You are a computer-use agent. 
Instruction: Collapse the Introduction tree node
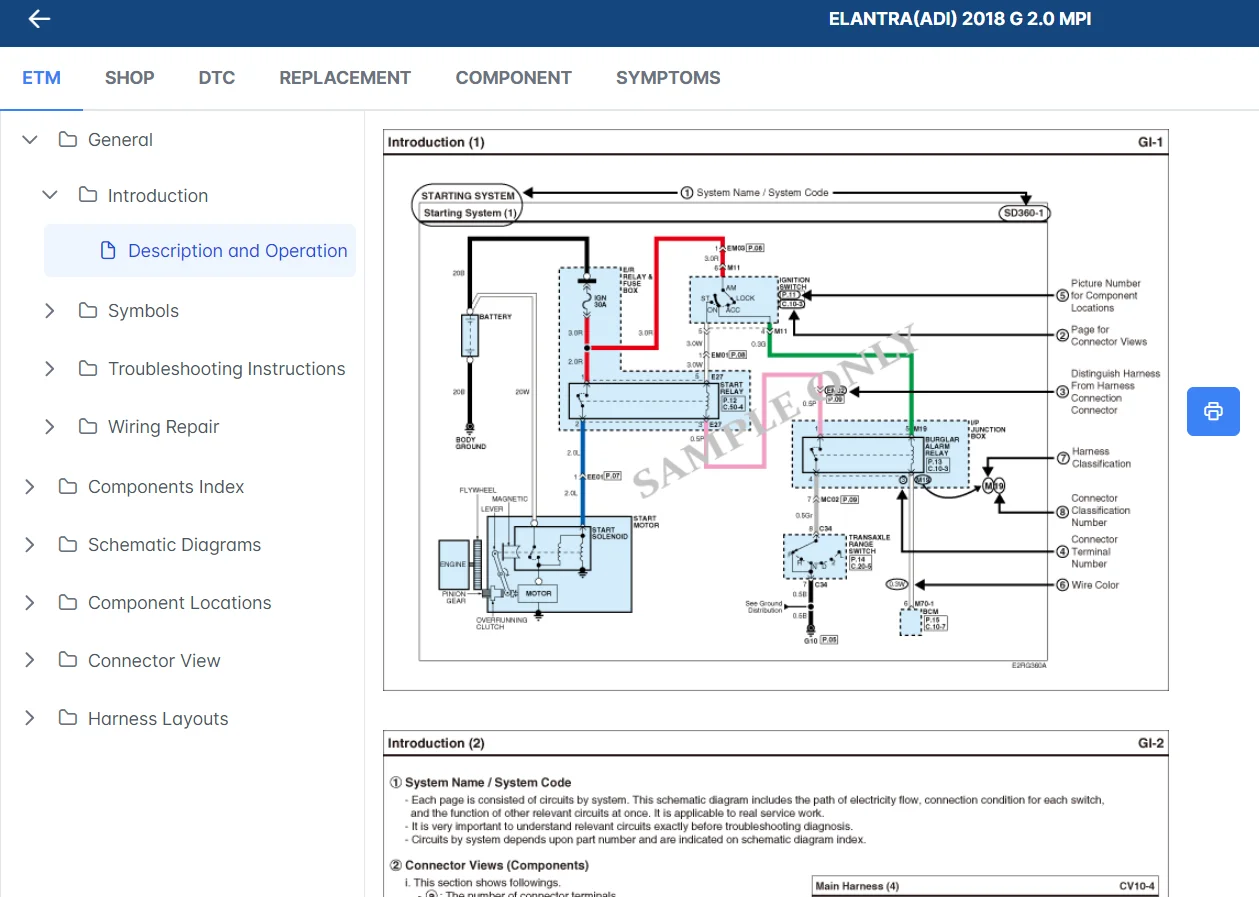tap(50, 195)
